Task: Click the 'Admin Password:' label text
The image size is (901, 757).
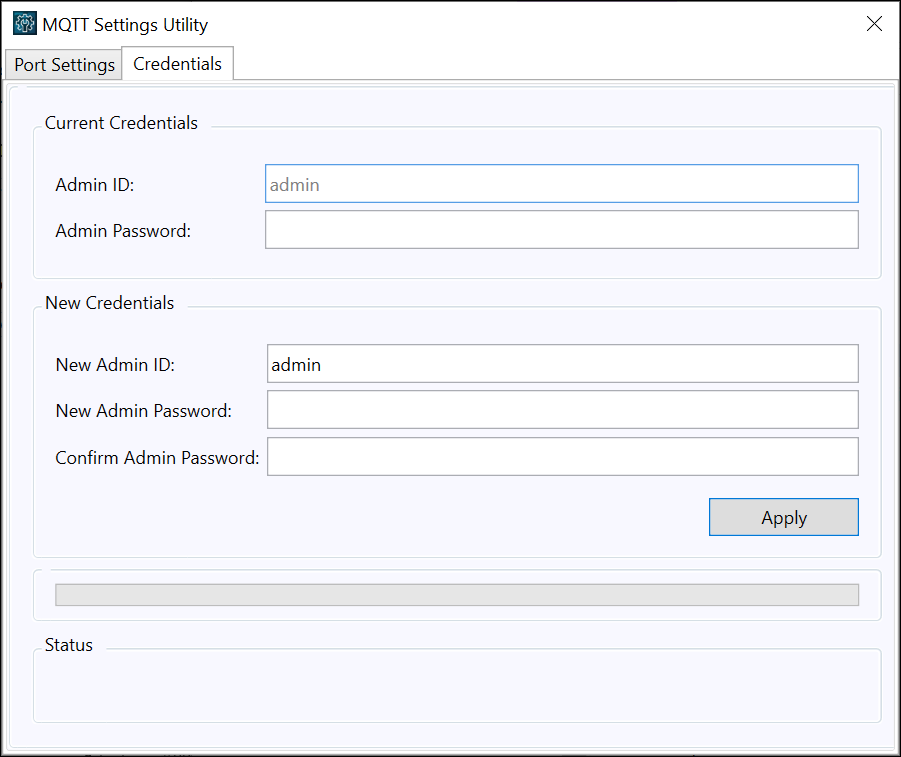Action: [123, 231]
